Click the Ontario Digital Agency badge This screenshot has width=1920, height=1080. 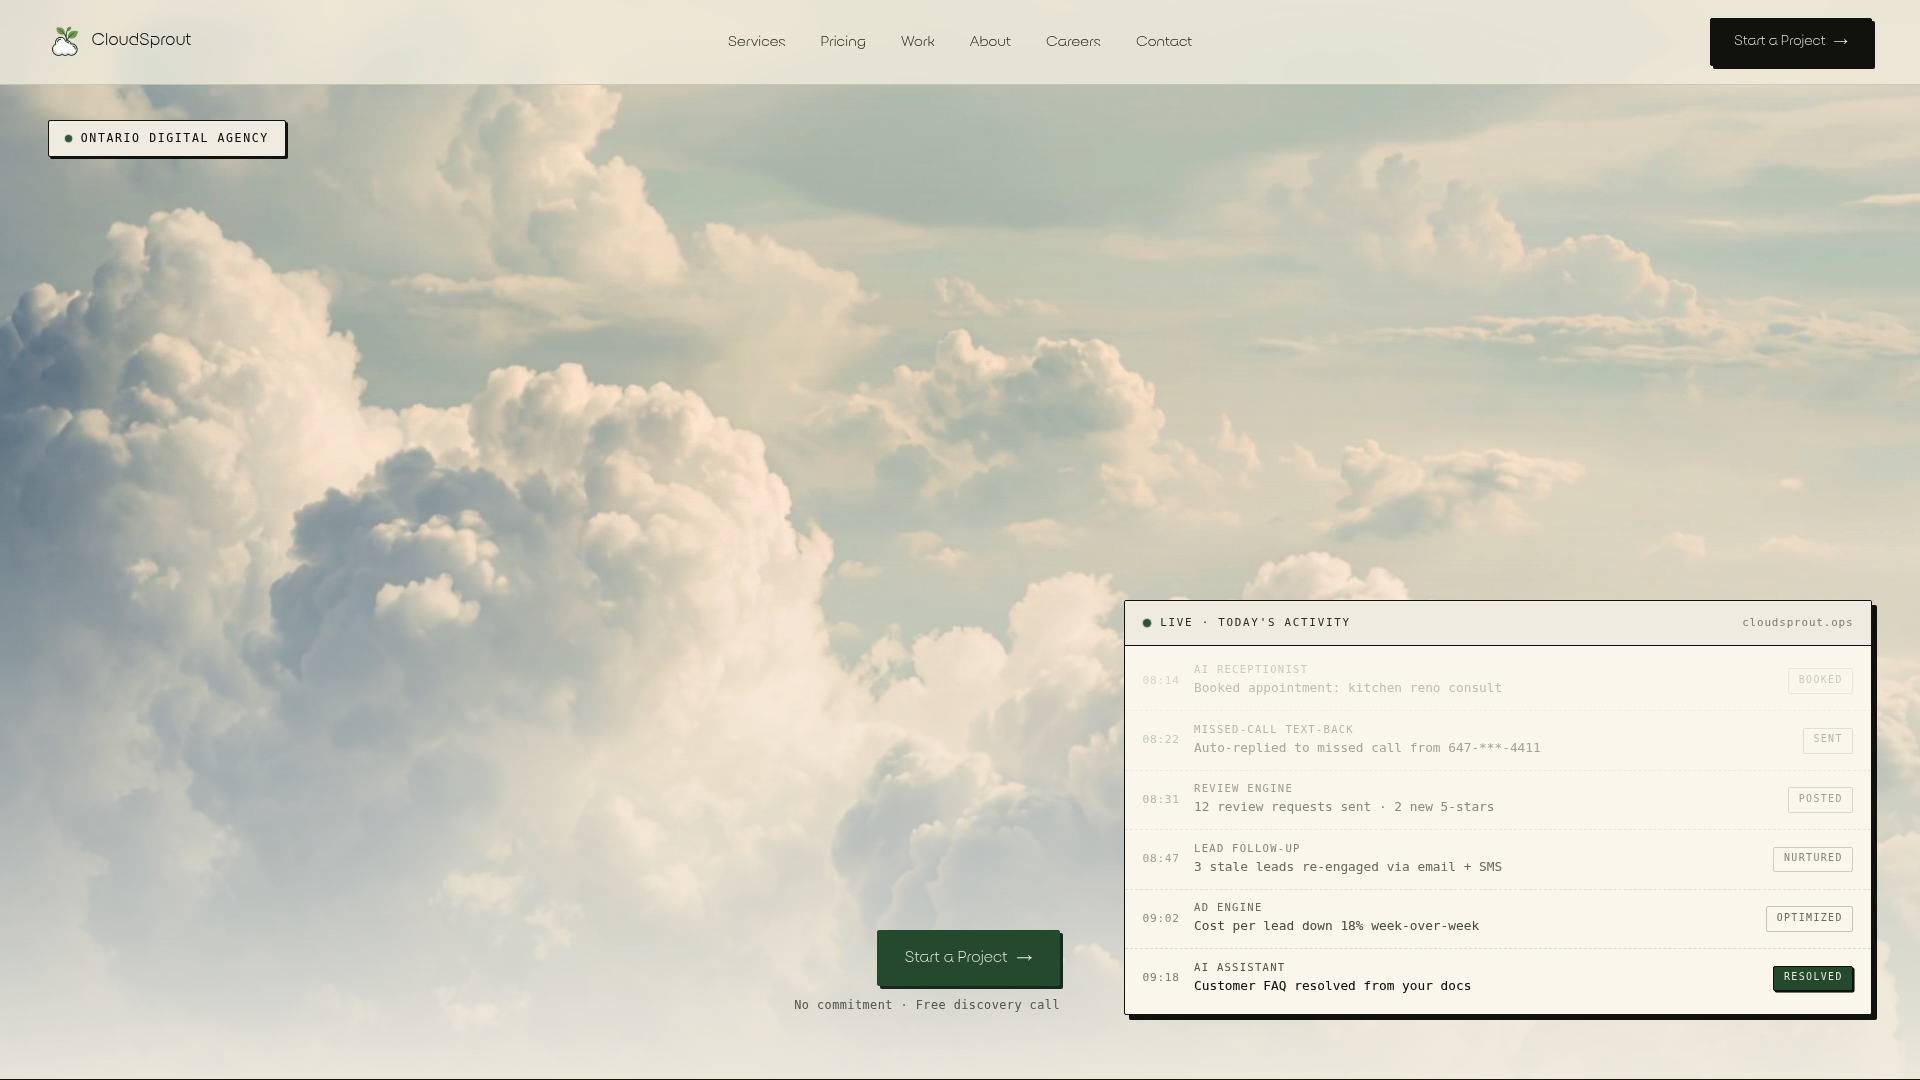pyautogui.click(x=167, y=138)
